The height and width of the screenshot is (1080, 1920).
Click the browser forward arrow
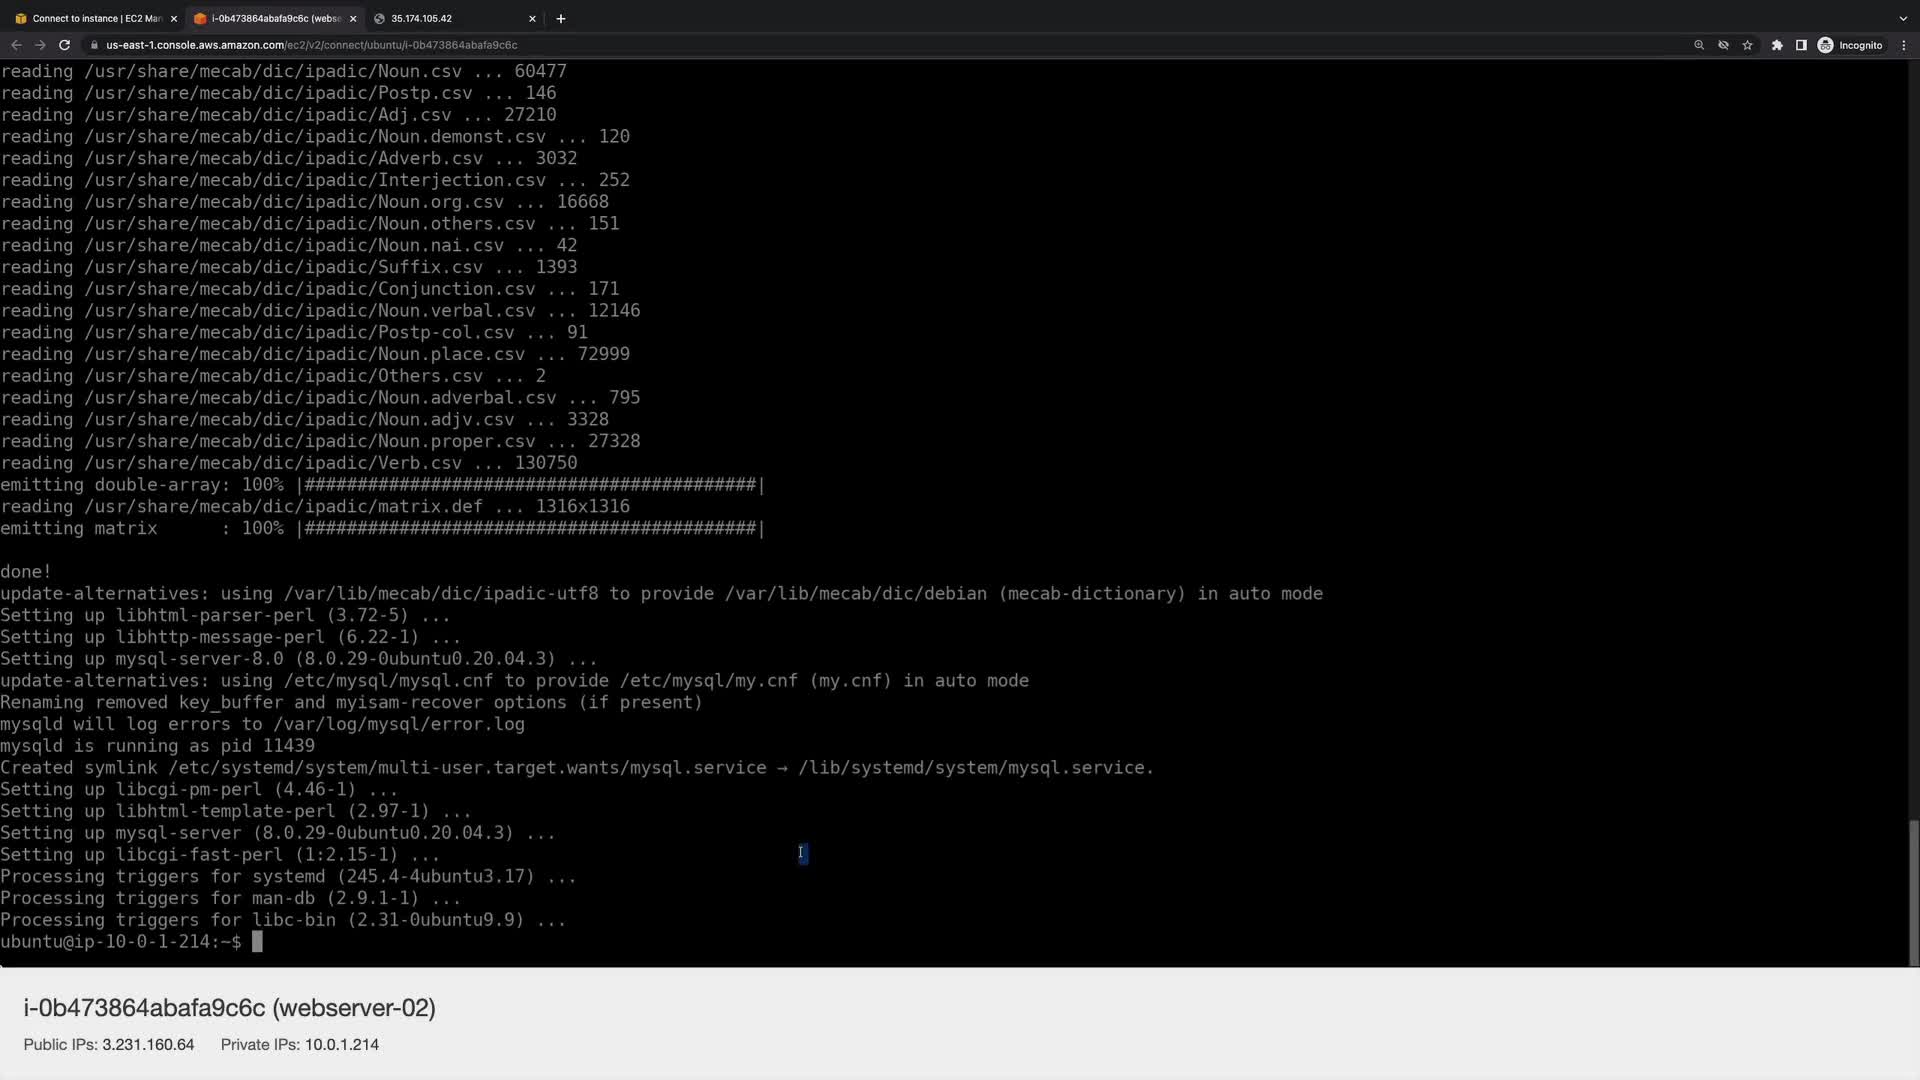click(x=40, y=45)
